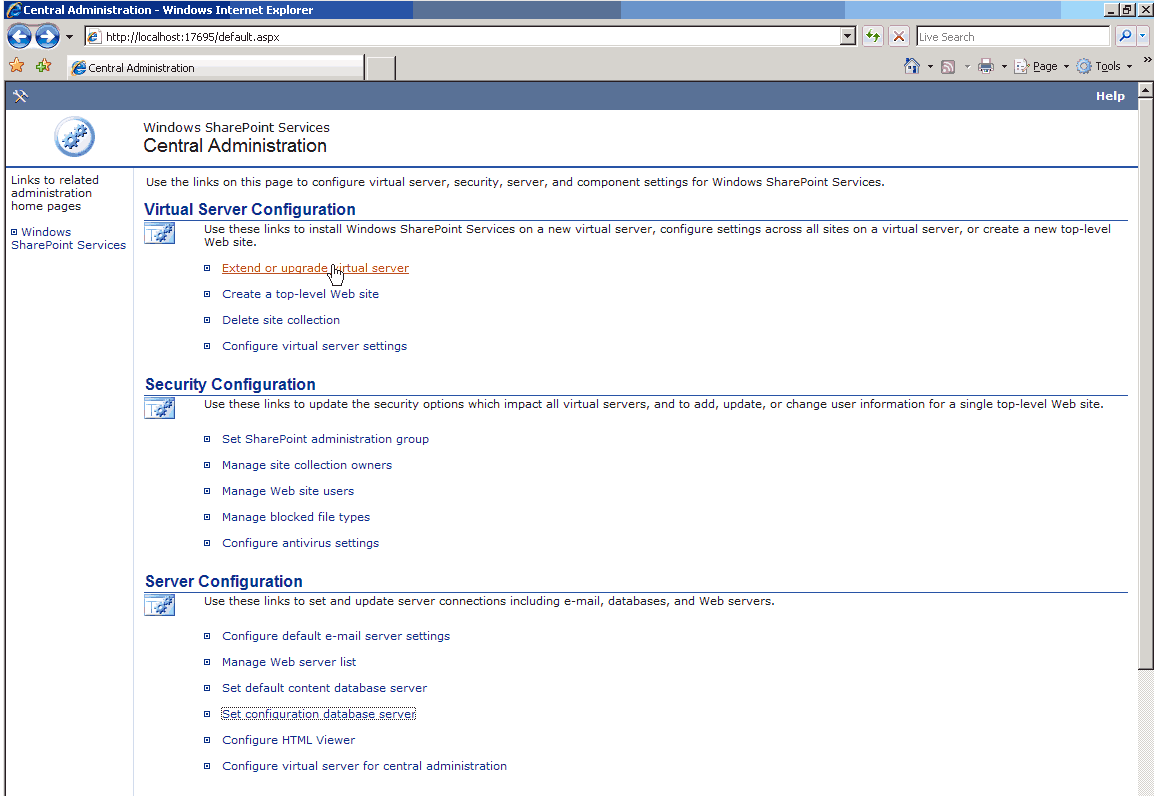The image size is (1154, 796).
Task: Open Manage blocked file types link
Action: [296, 517]
